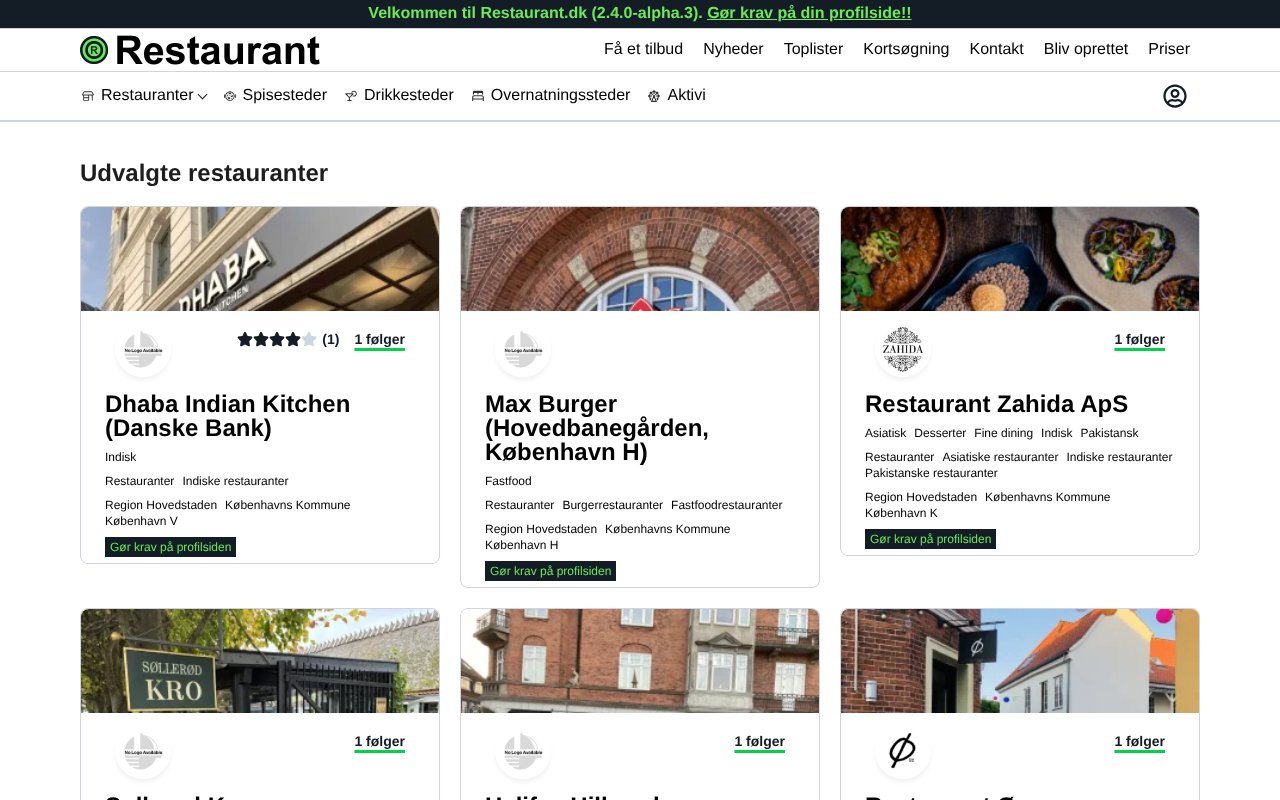Open the user profile account icon
This screenshot has height=800, width=1280.
1175,96
